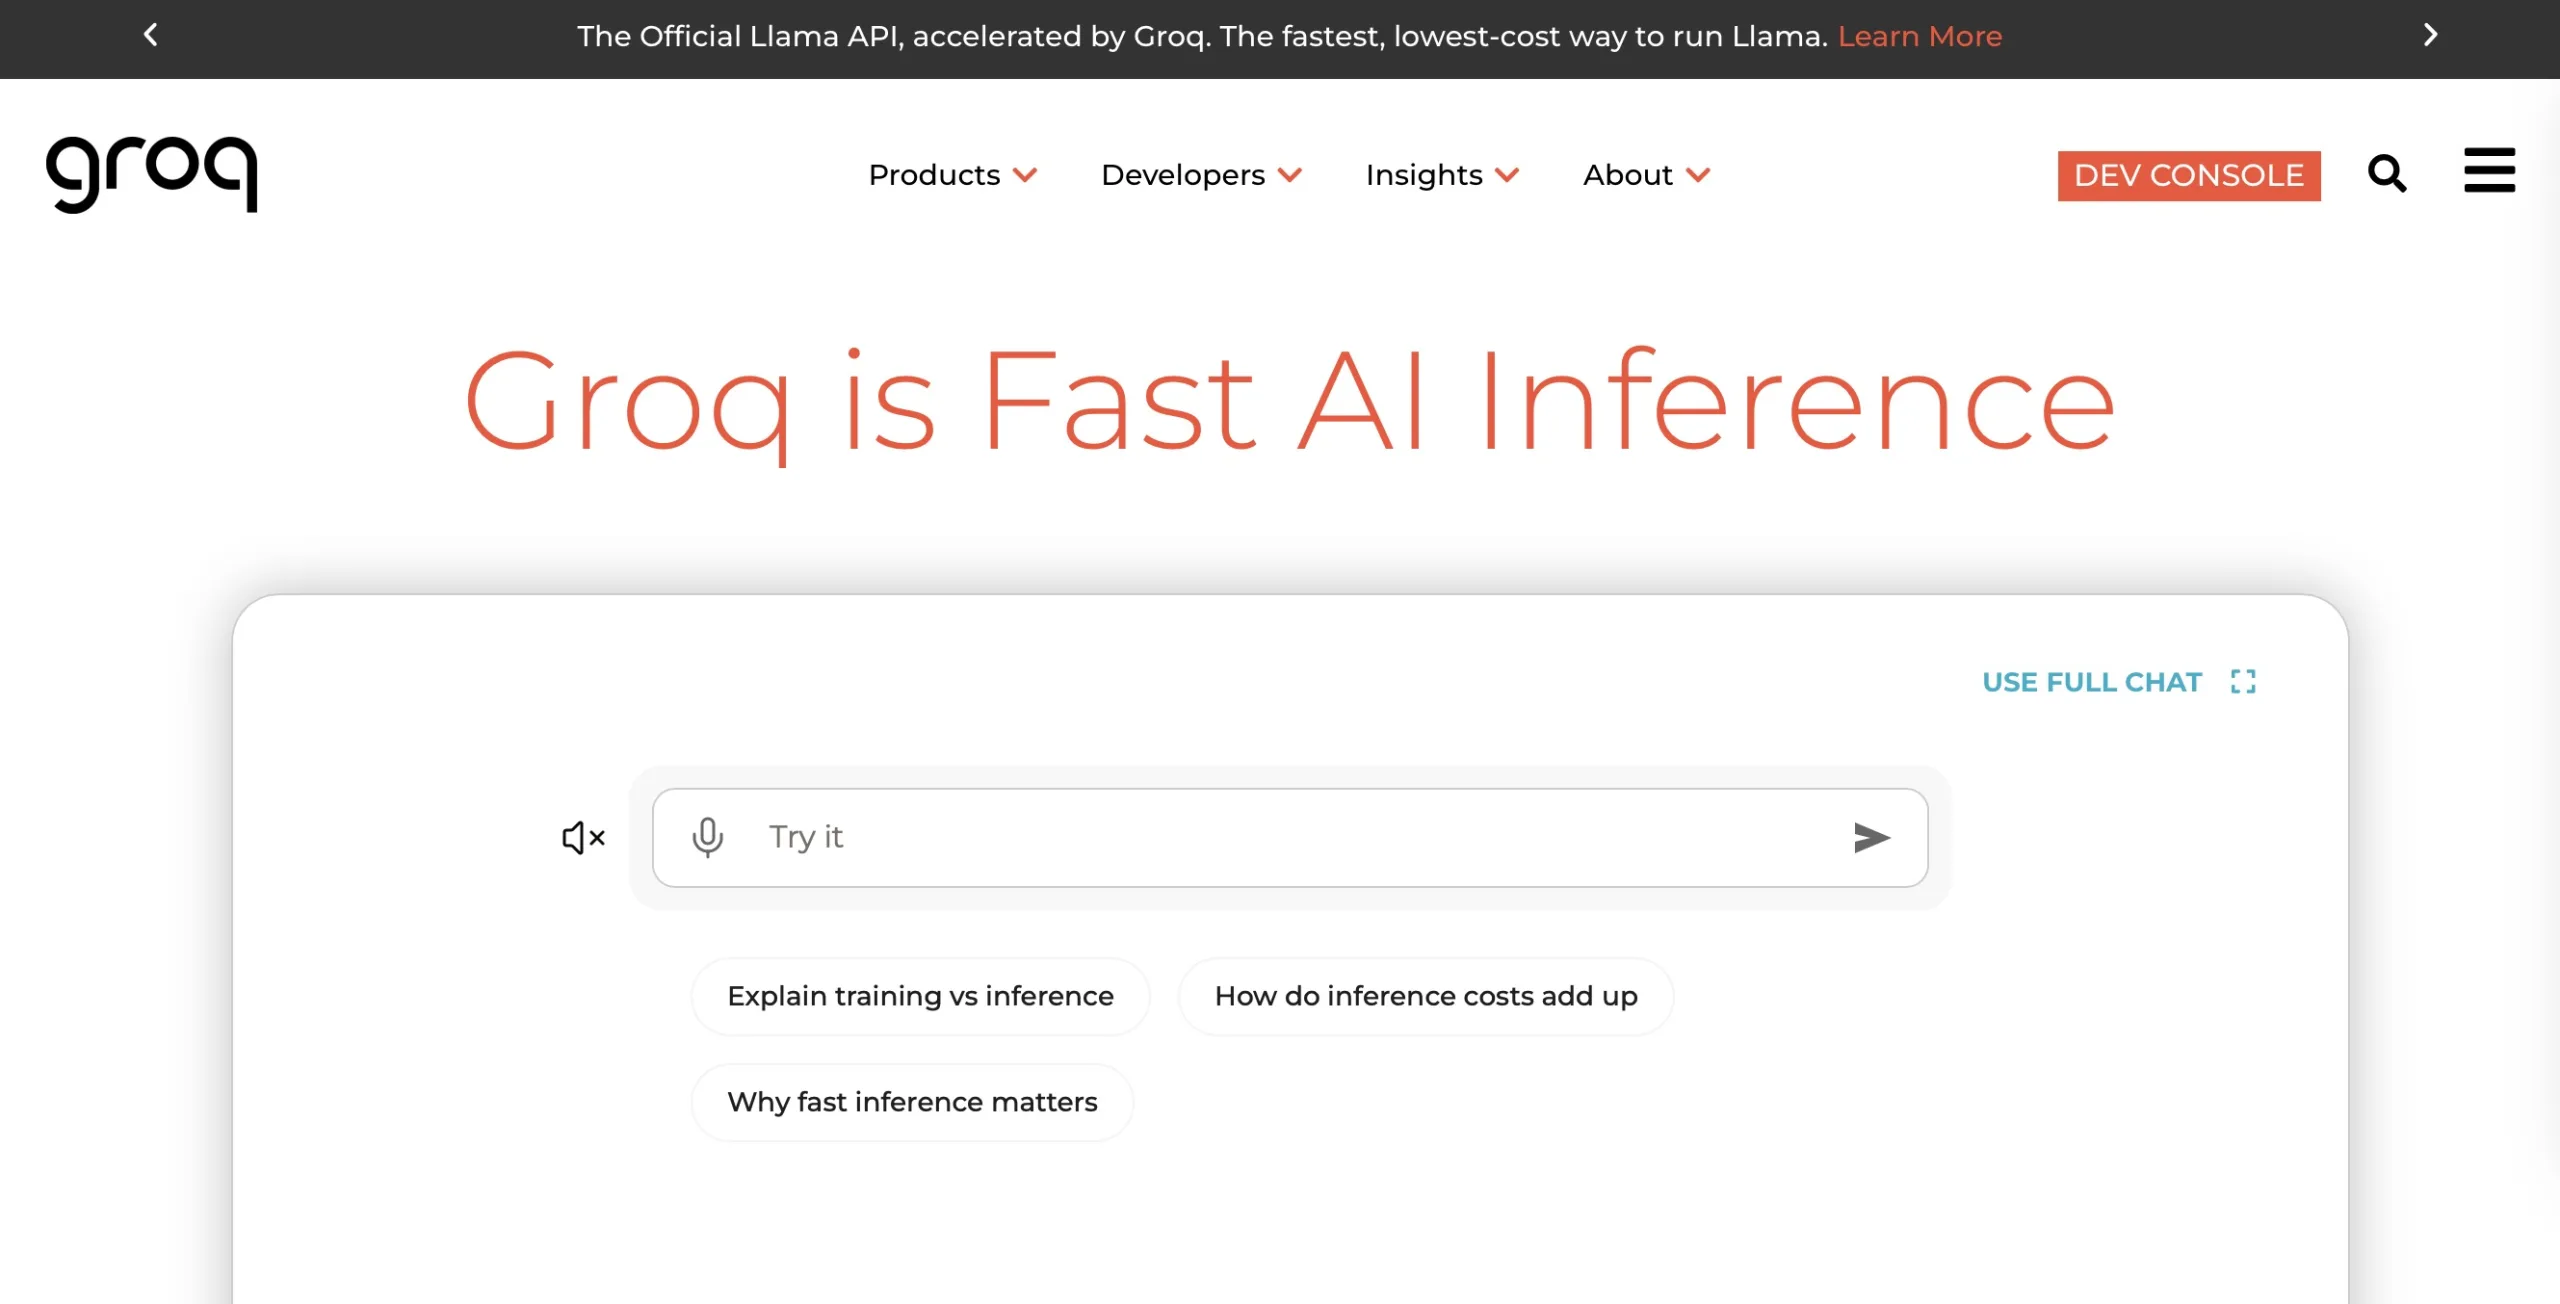The height and width of the screenshot is (1304, 2560).
Task: Open the About menu
Action: (x=1627, y=175)
